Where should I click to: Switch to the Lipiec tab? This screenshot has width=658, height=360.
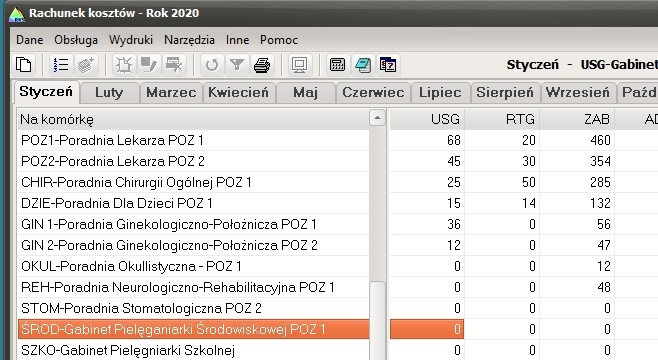440,92
